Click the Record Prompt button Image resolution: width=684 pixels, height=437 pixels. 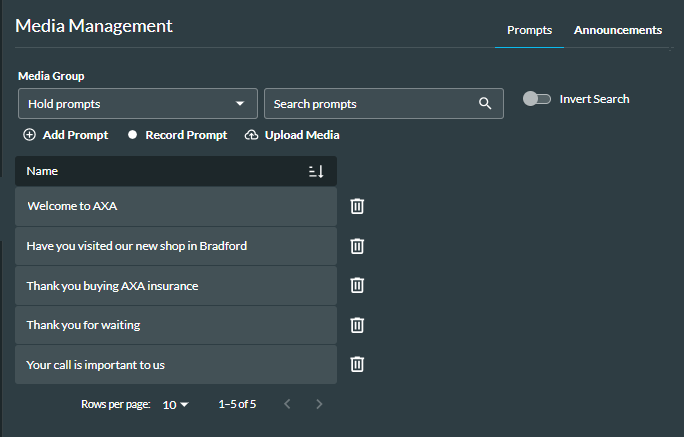pyautogui.click(x=177, y=135)
